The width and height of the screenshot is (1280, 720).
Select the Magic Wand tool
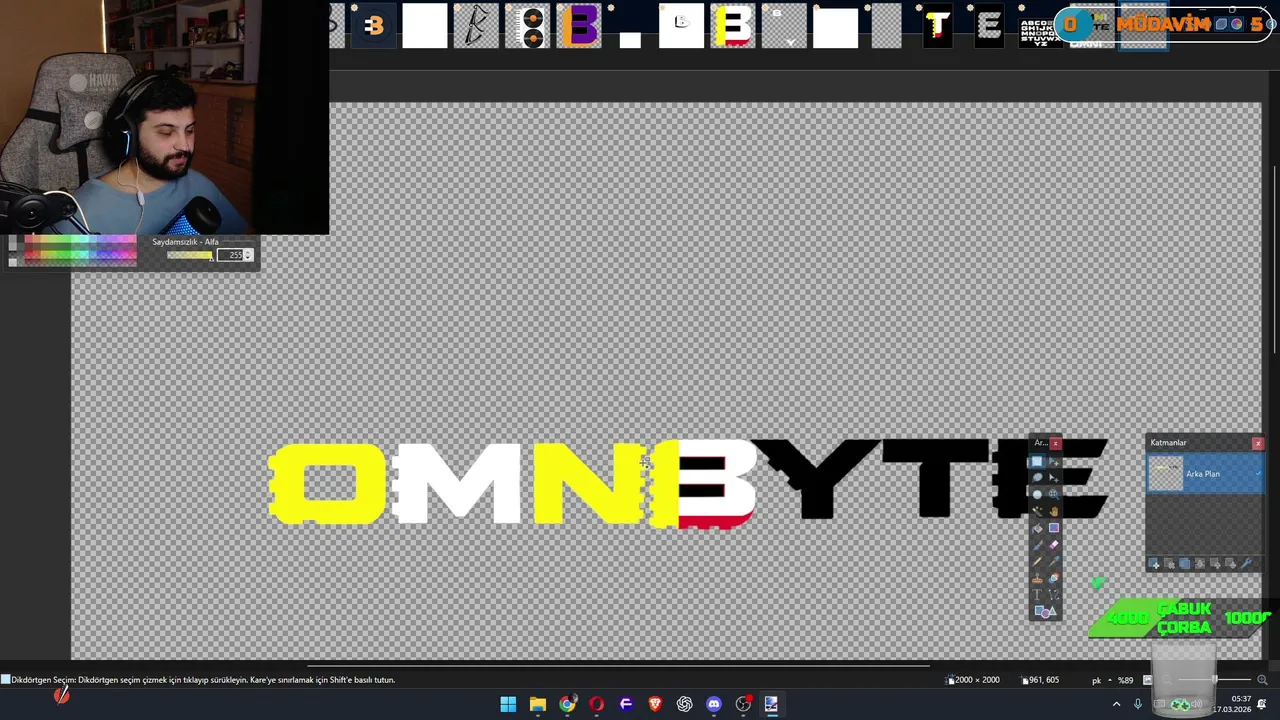[x=1037, y=511]
